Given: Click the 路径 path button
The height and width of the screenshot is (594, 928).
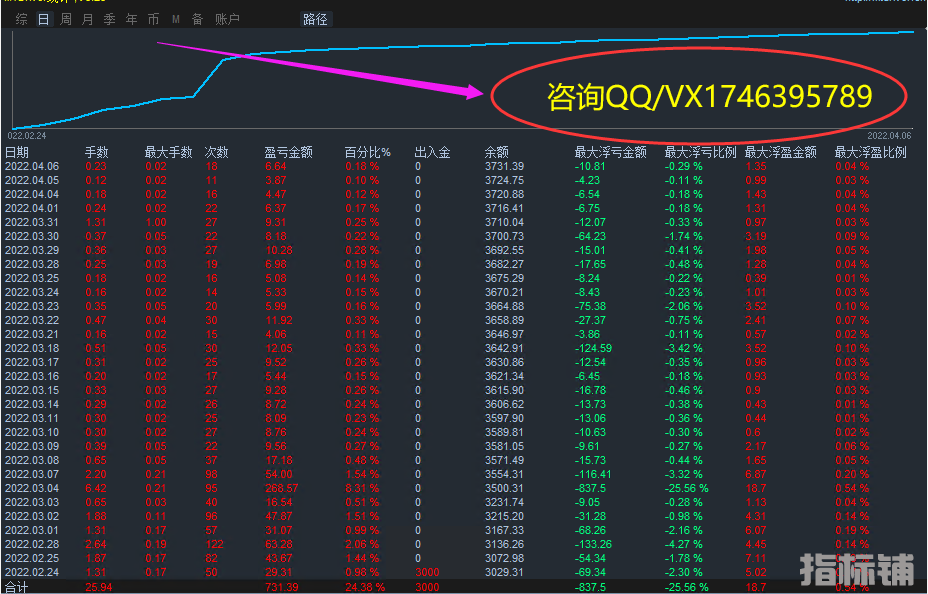Looking at the screenshot, I should click(x=315, y=19).
